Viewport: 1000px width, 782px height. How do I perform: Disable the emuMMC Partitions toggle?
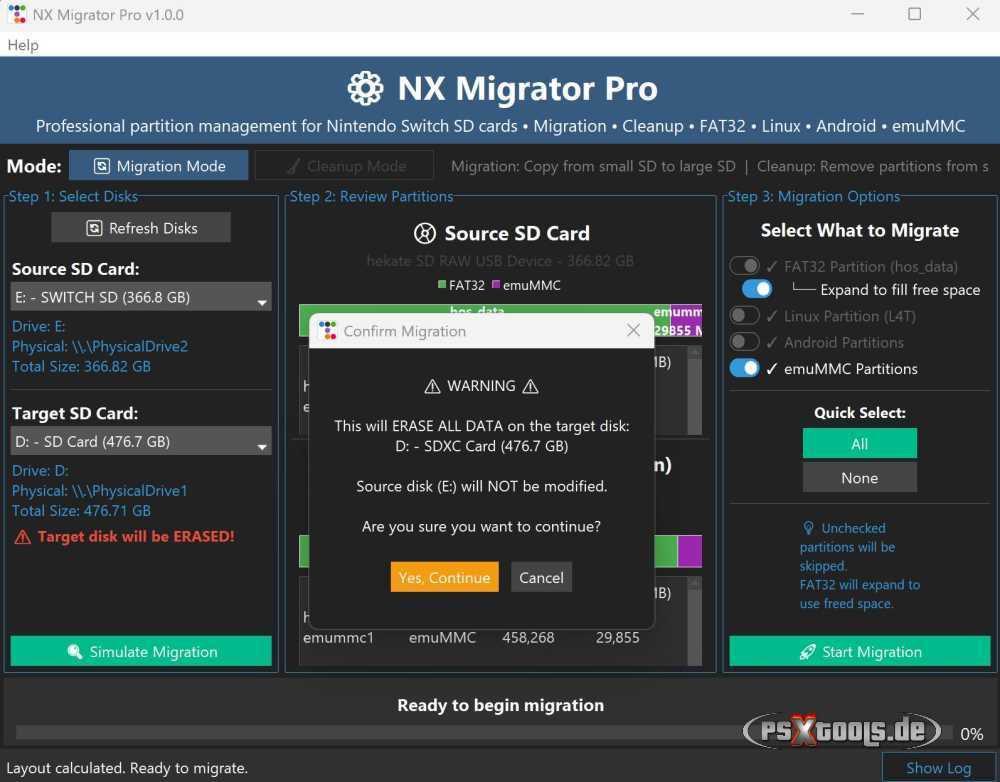coord(744,368)
